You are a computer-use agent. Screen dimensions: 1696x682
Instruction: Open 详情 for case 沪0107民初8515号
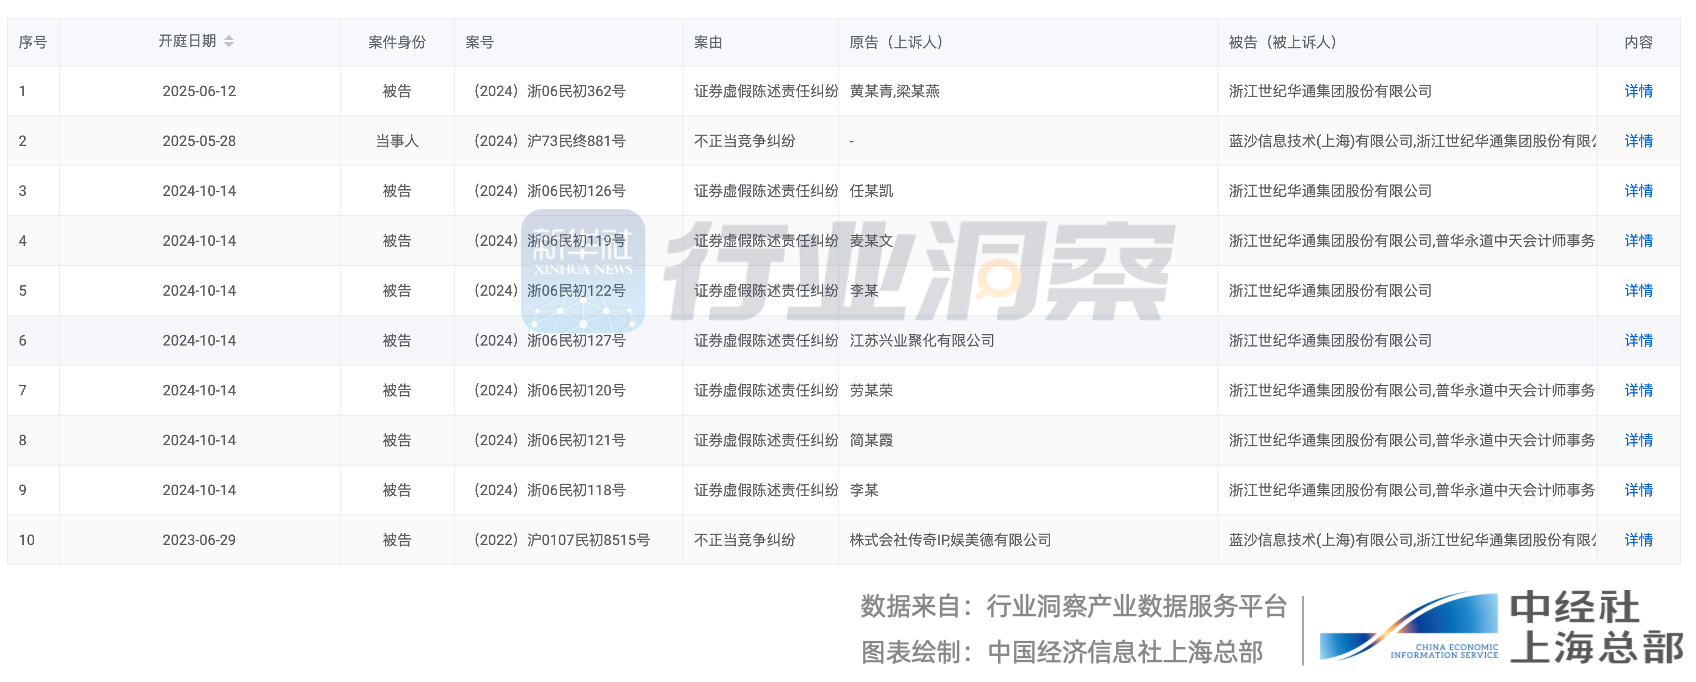coord(1638,540)
